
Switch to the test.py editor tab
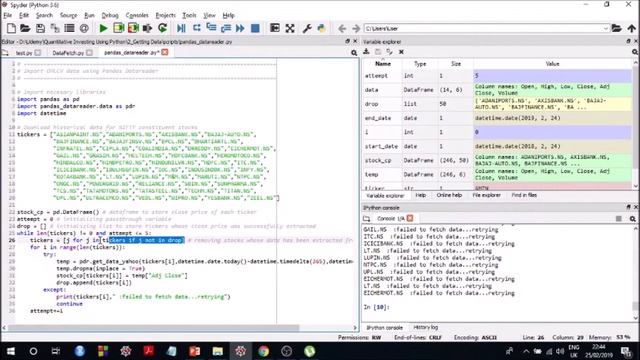click(x=24, y=53)
